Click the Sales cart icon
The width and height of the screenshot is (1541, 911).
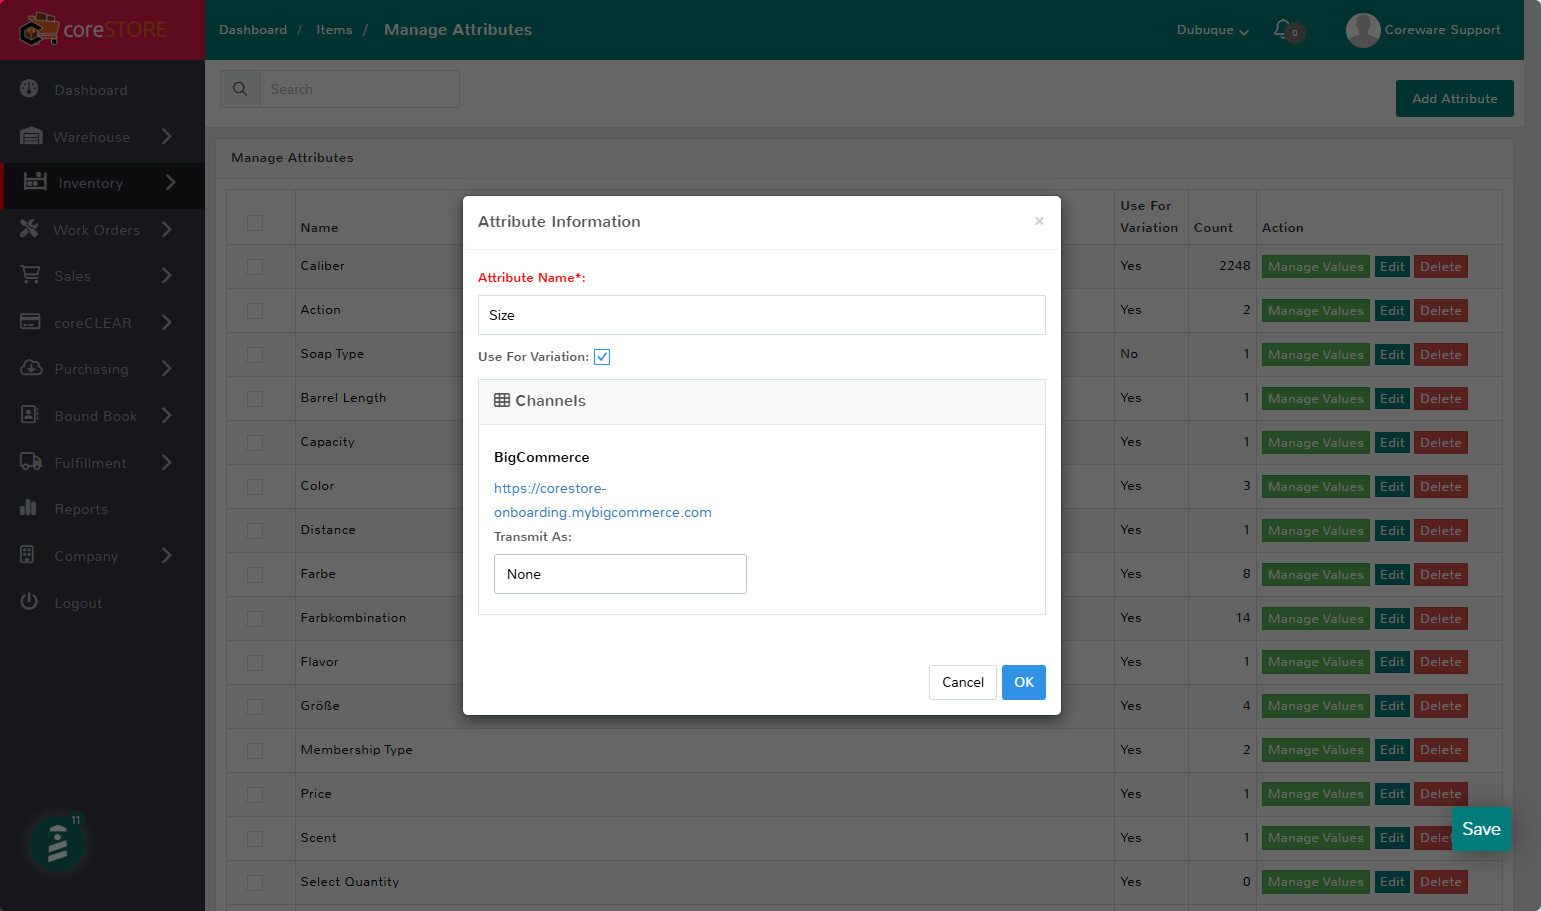(31, 275)
